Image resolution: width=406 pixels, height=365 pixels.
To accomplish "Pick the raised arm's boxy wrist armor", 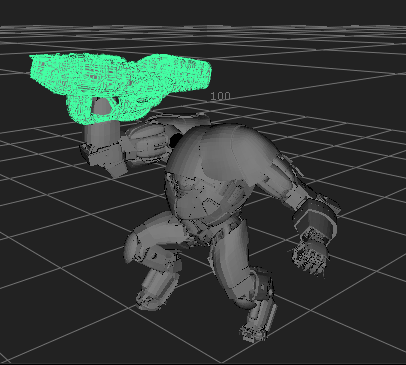I will pos(103,158).
